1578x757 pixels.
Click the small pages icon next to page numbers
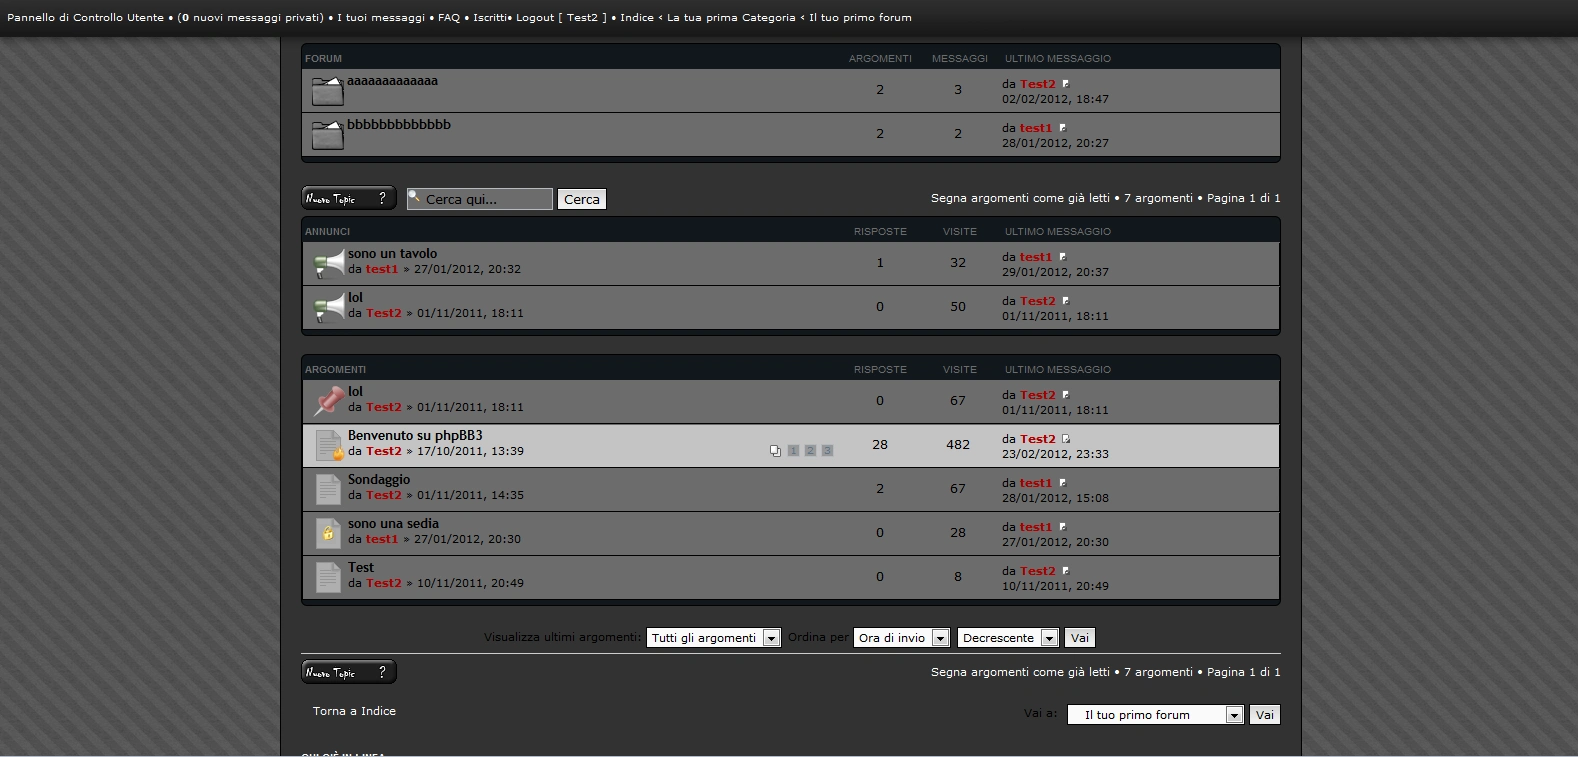(775, 451)
